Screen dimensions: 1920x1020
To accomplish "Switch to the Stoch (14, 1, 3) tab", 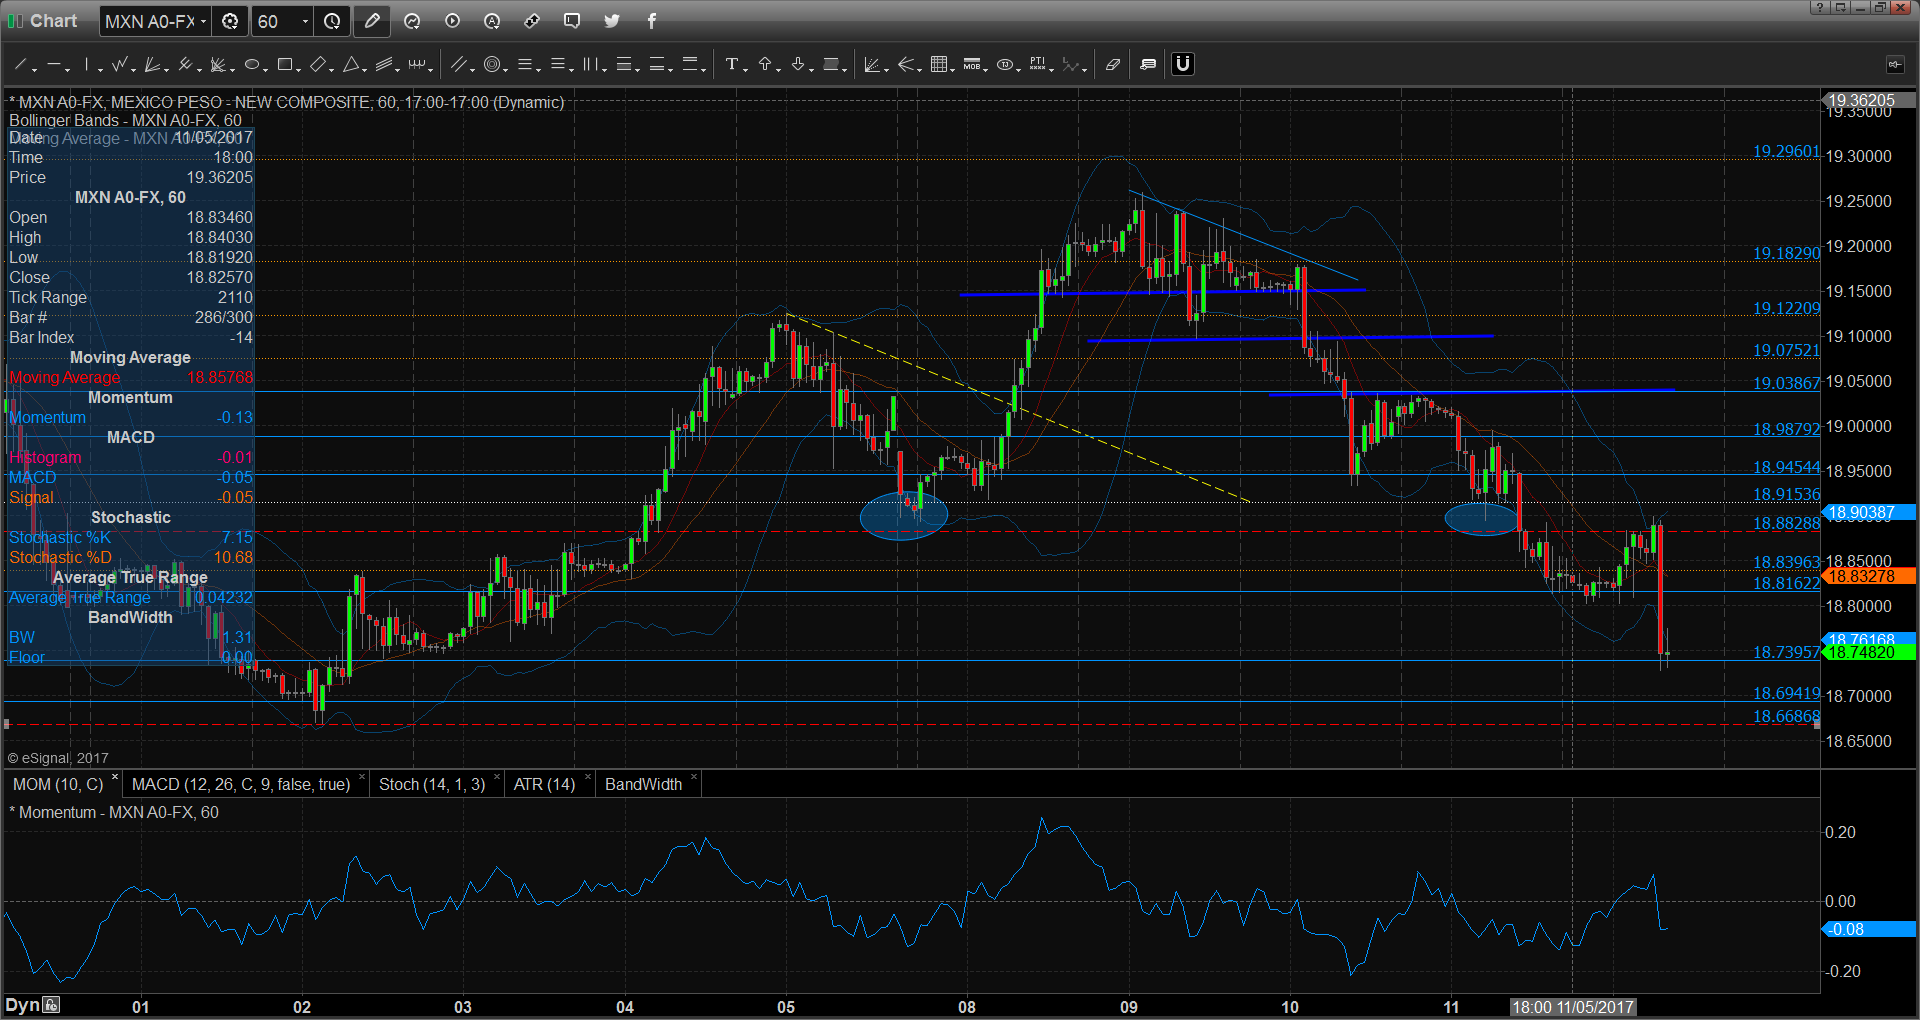I will coord(432,785).
